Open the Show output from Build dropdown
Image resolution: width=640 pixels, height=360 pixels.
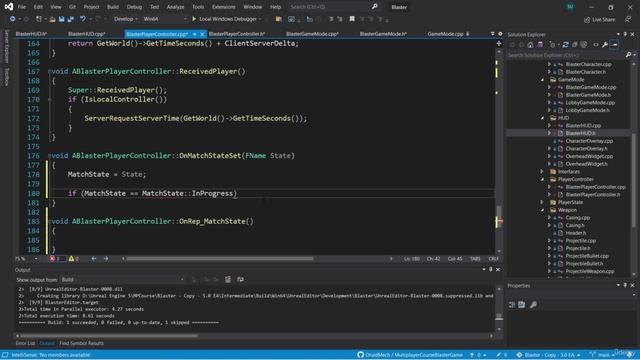122,280
